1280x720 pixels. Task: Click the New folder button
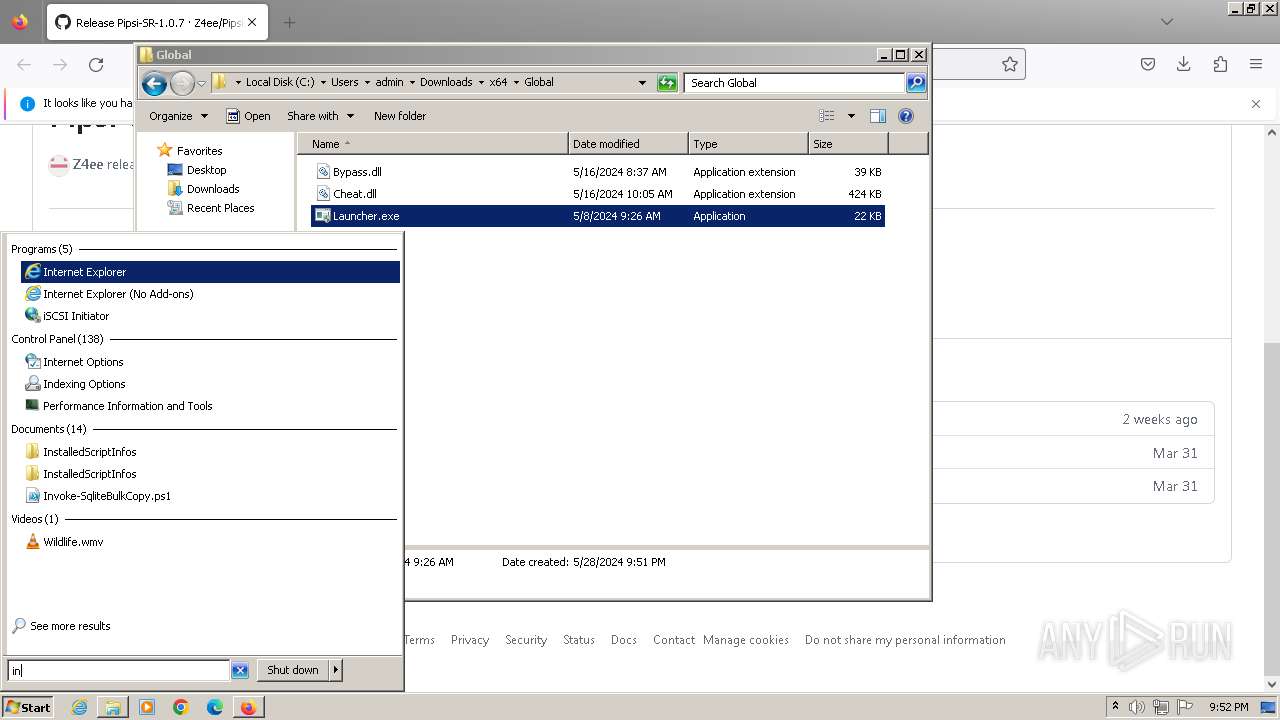click(400, 116)
